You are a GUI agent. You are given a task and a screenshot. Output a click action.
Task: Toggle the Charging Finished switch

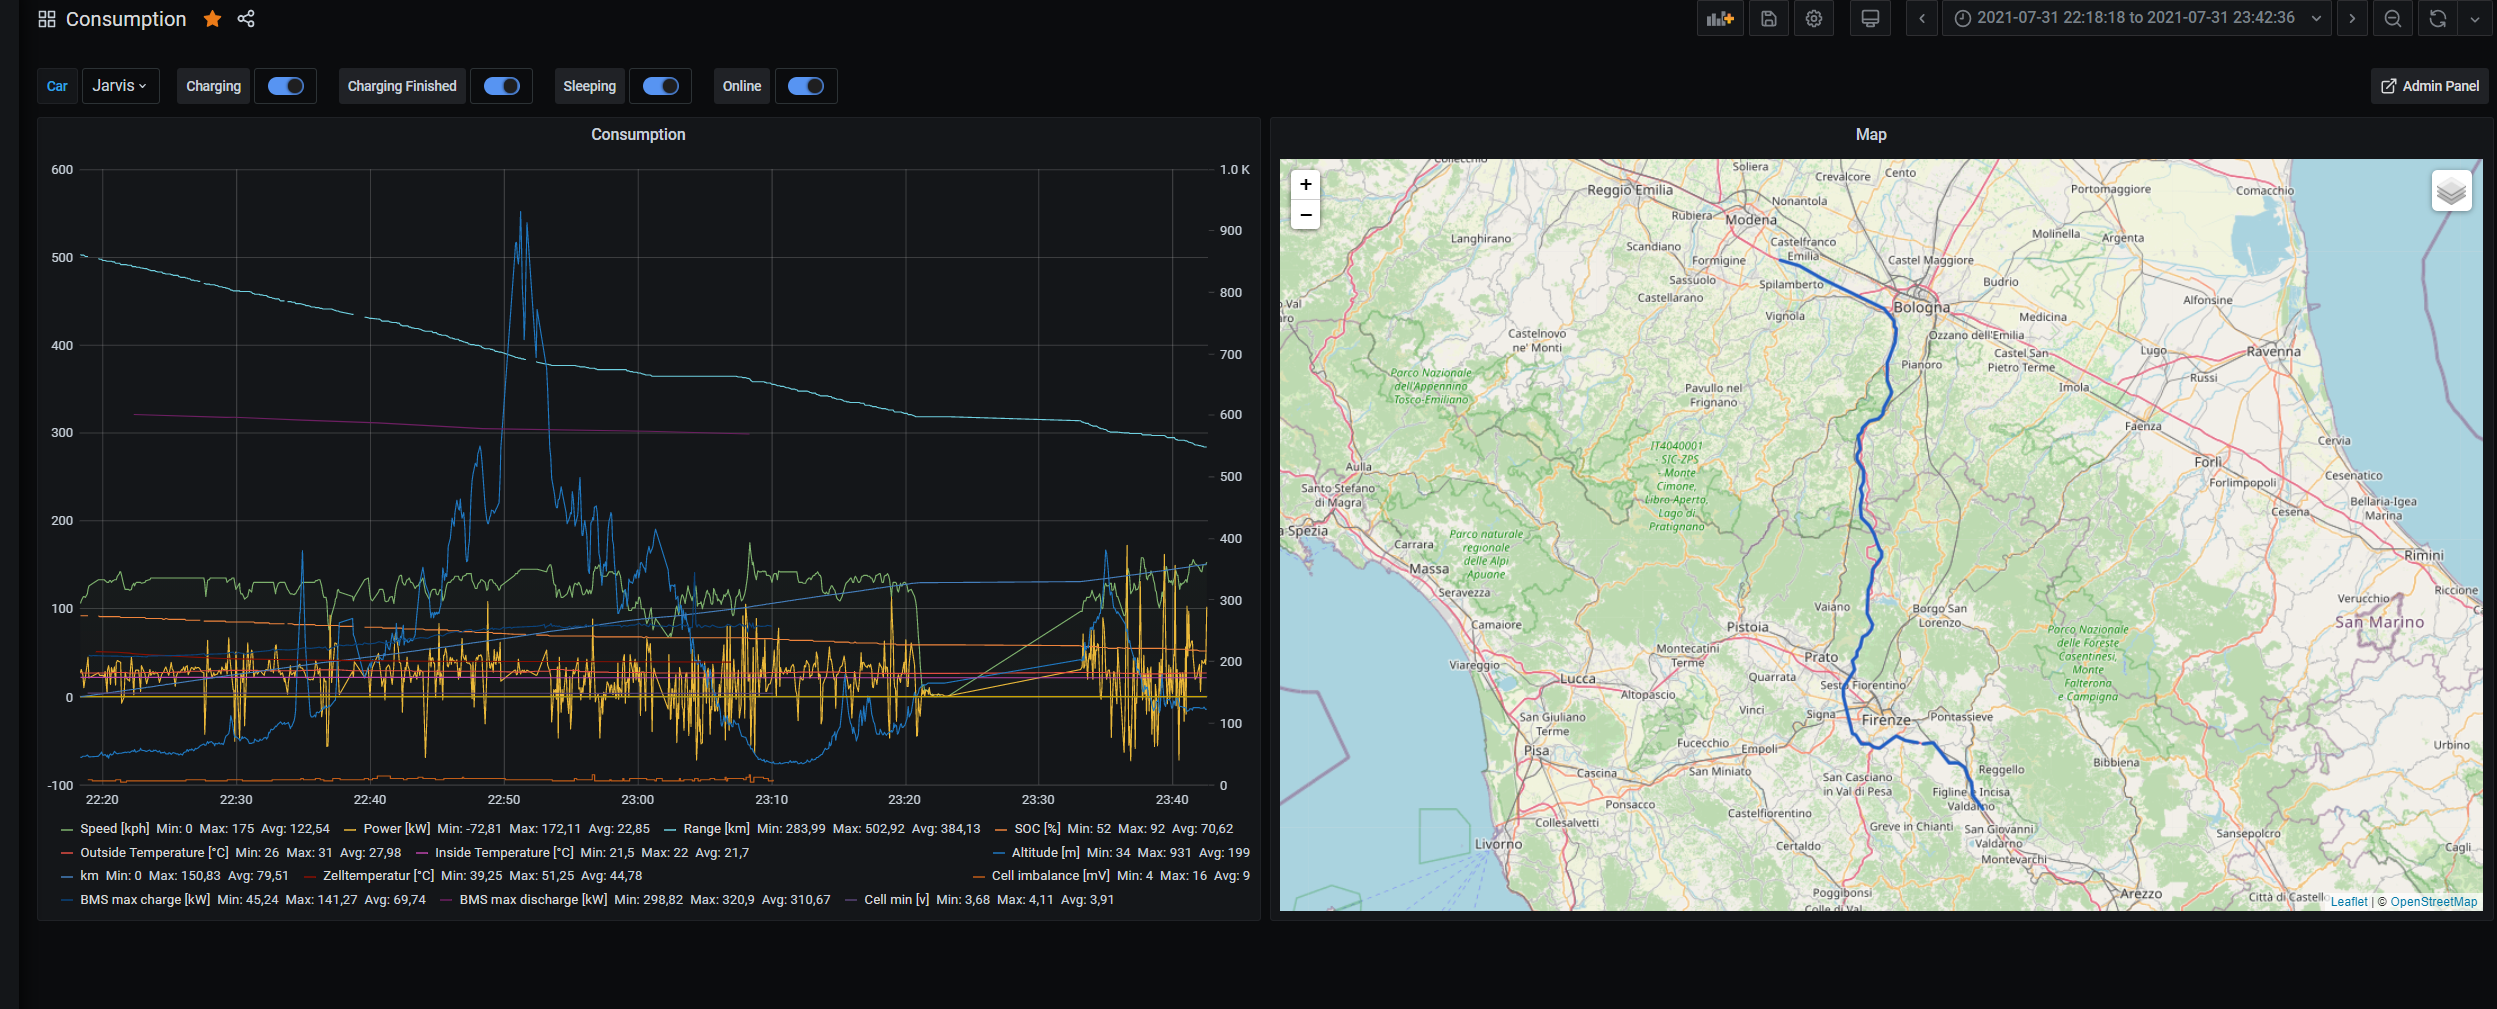tap(502, 86)
